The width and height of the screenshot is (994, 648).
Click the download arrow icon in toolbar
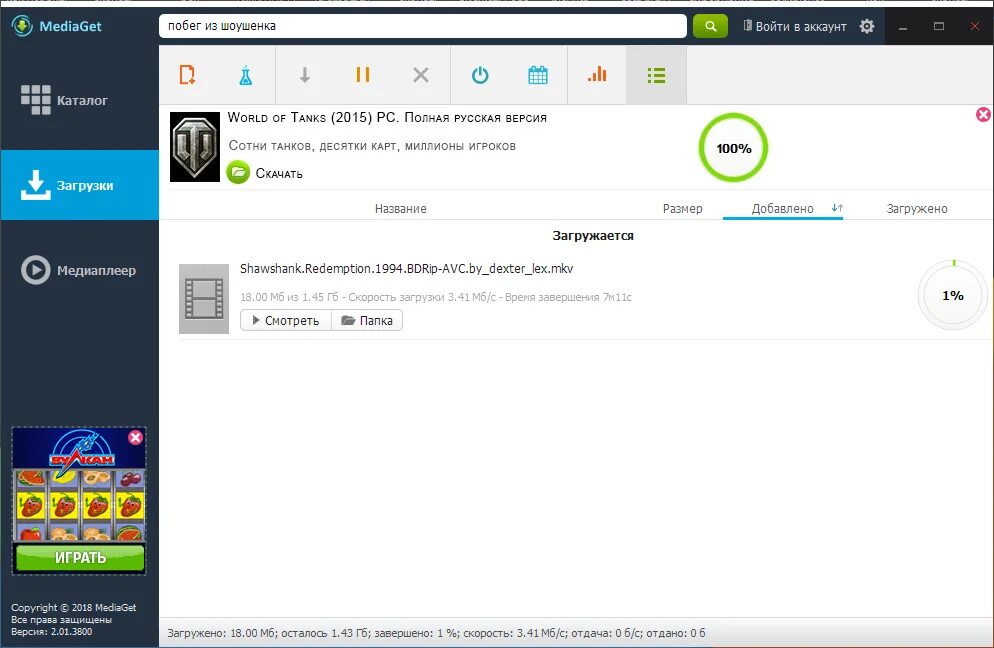(304, 75)
